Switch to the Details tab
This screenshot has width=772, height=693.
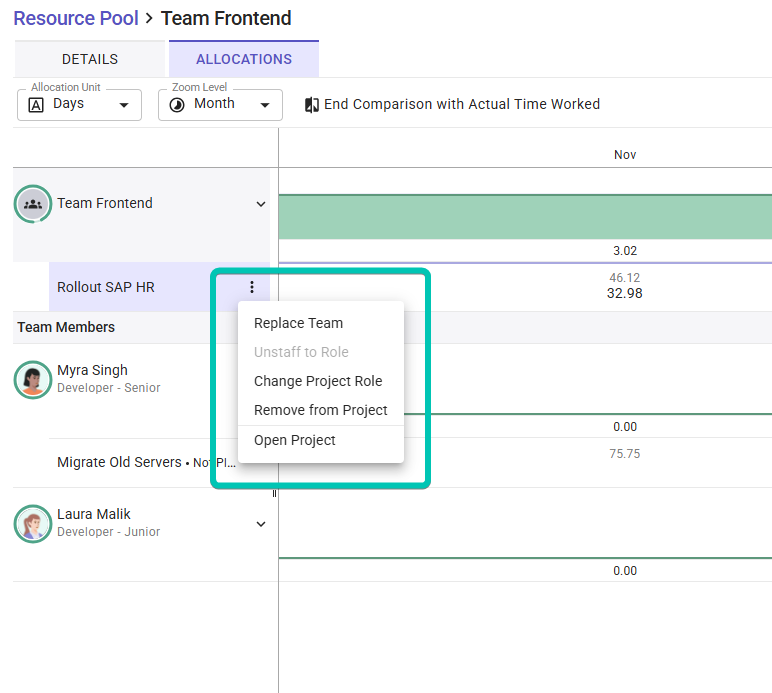coord(90,59)
